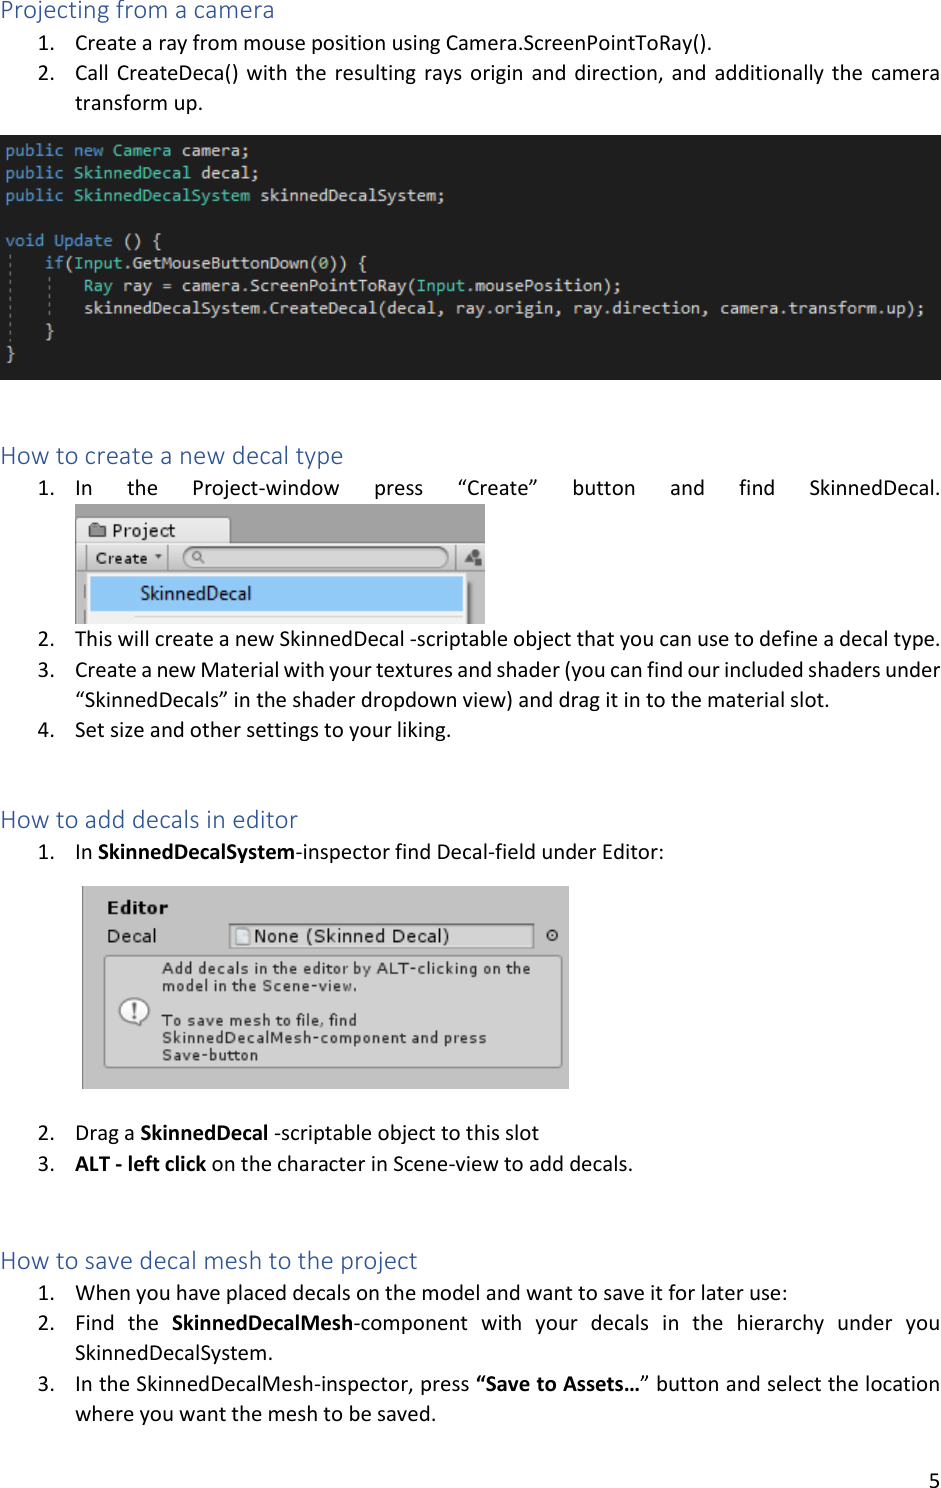Click the Project tab folder icon

tap(98, 530)
